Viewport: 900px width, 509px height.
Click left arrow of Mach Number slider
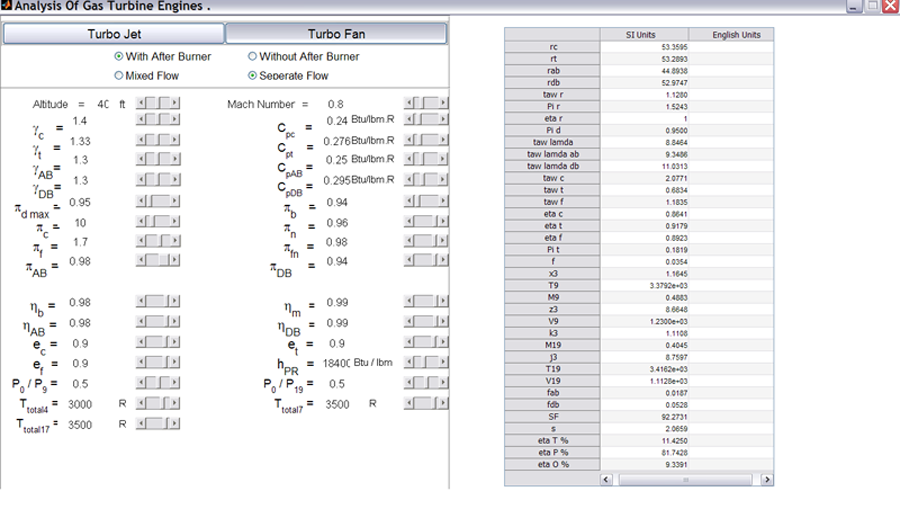[x=410, y=103]
